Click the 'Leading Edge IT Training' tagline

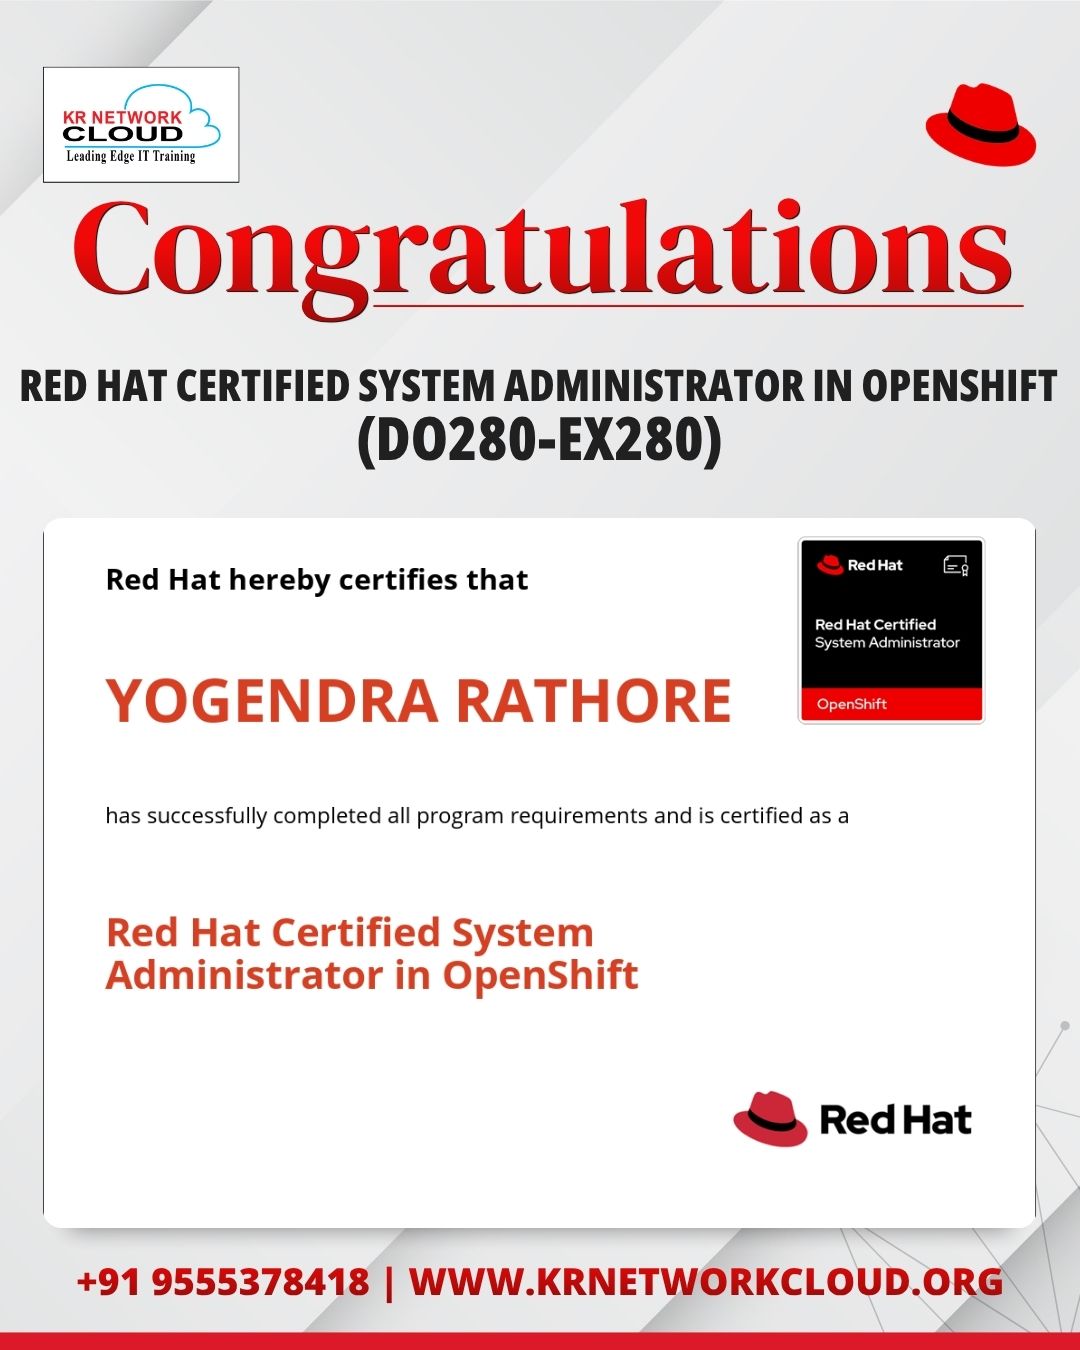[131, 156]
